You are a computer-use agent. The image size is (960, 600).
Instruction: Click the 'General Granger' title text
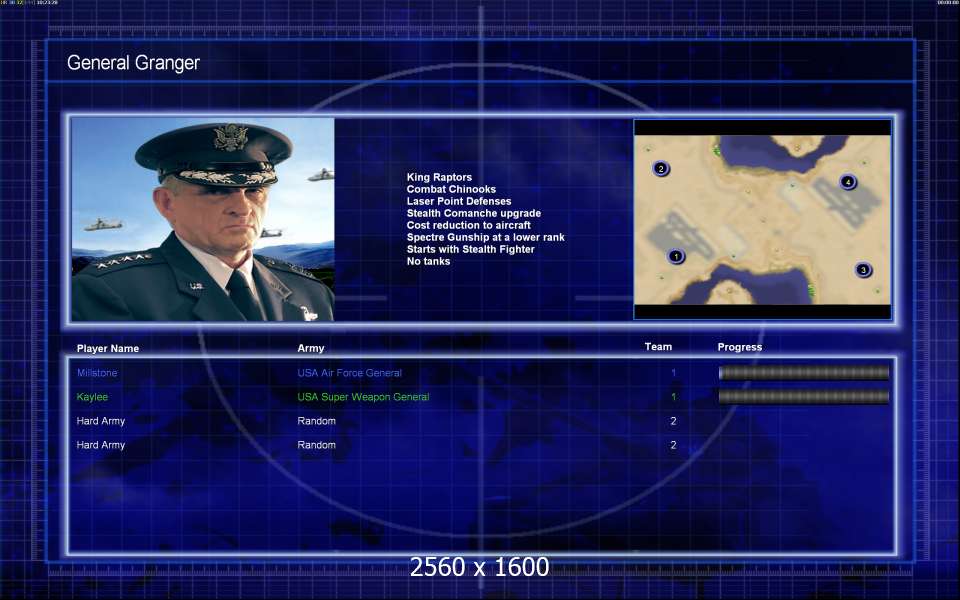(x=133, y=62)
